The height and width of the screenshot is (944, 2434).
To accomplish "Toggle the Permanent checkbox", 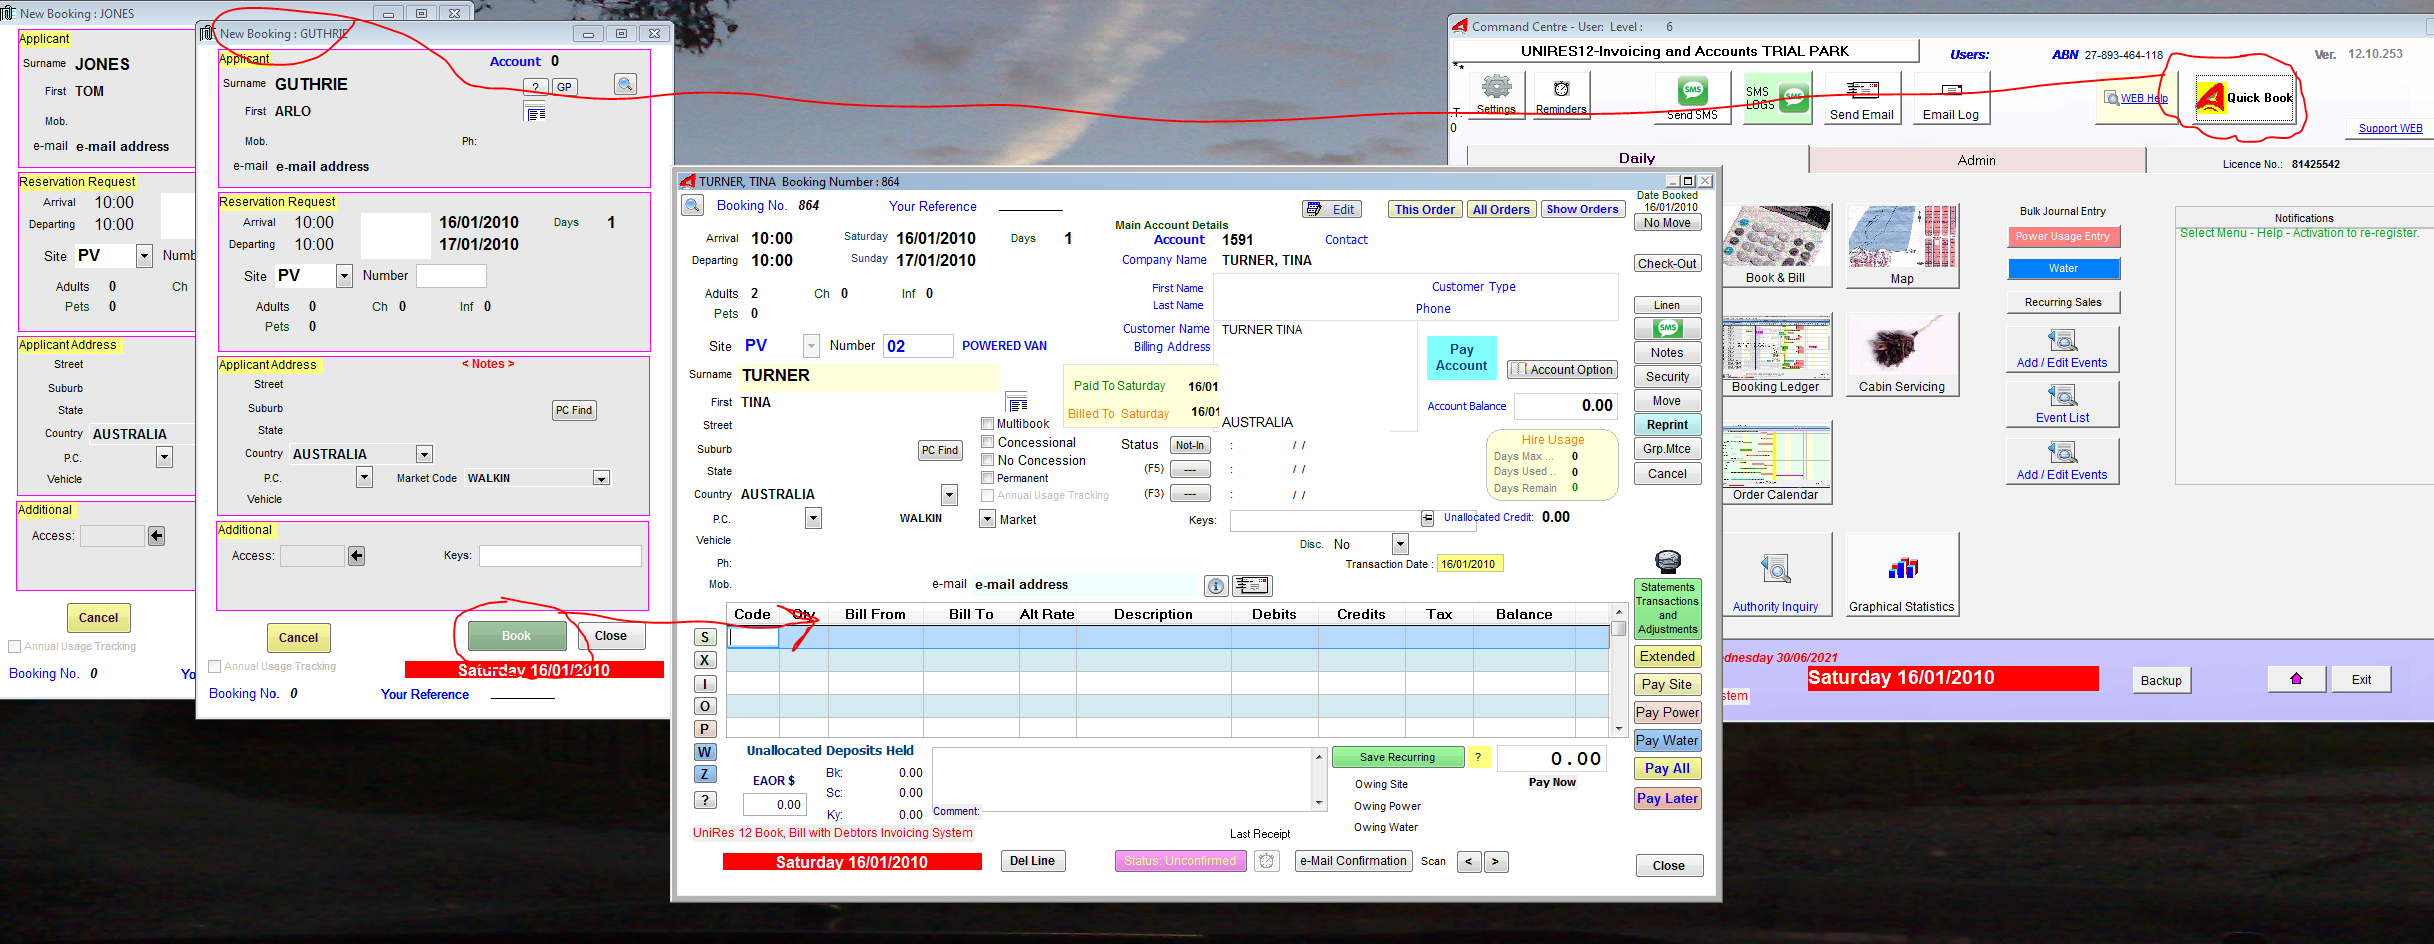I will coord(988,478).
